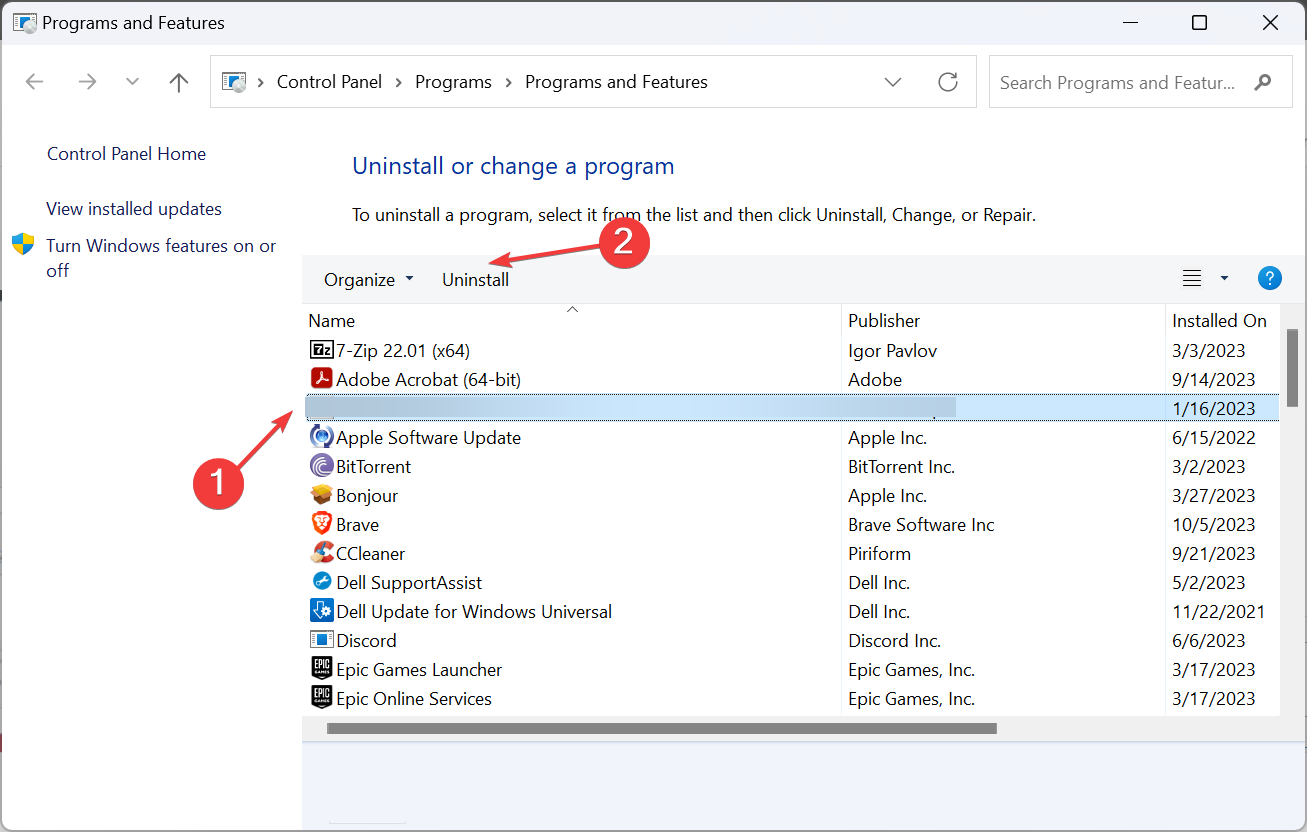Click the search magnifier icon
1307x832 pixels.
[x=1263, y=82]
